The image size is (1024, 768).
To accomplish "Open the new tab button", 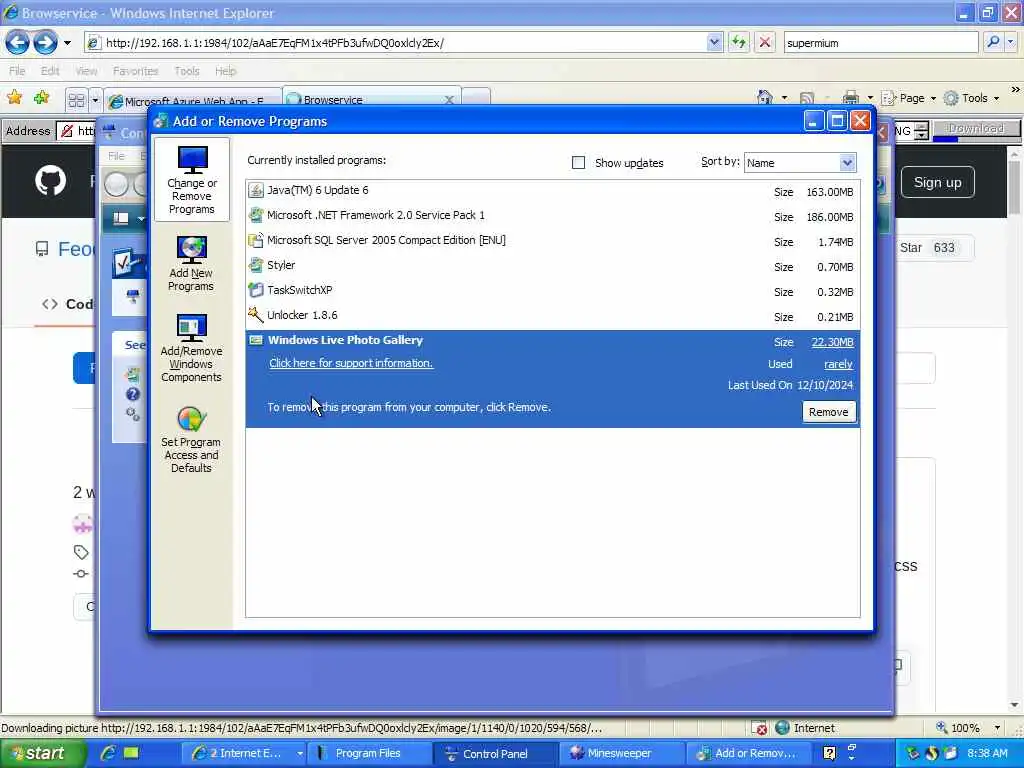I will point(476,97).
